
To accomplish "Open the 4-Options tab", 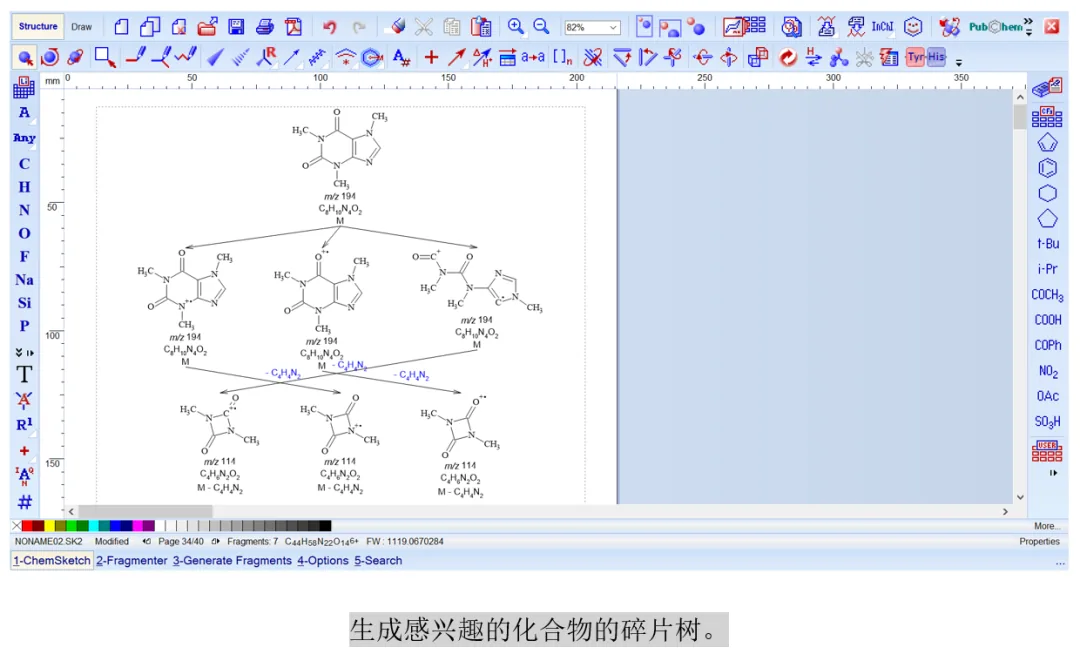I will point(323,560).
